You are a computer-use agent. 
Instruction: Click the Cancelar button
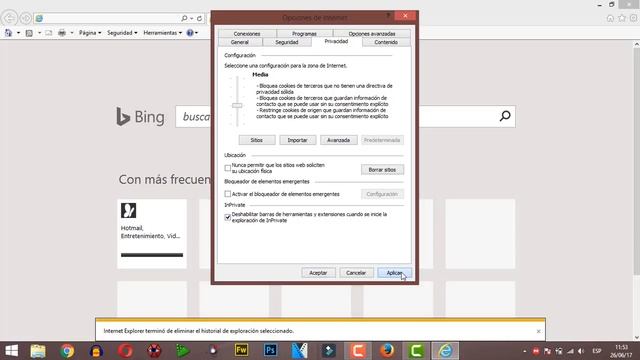356,273
